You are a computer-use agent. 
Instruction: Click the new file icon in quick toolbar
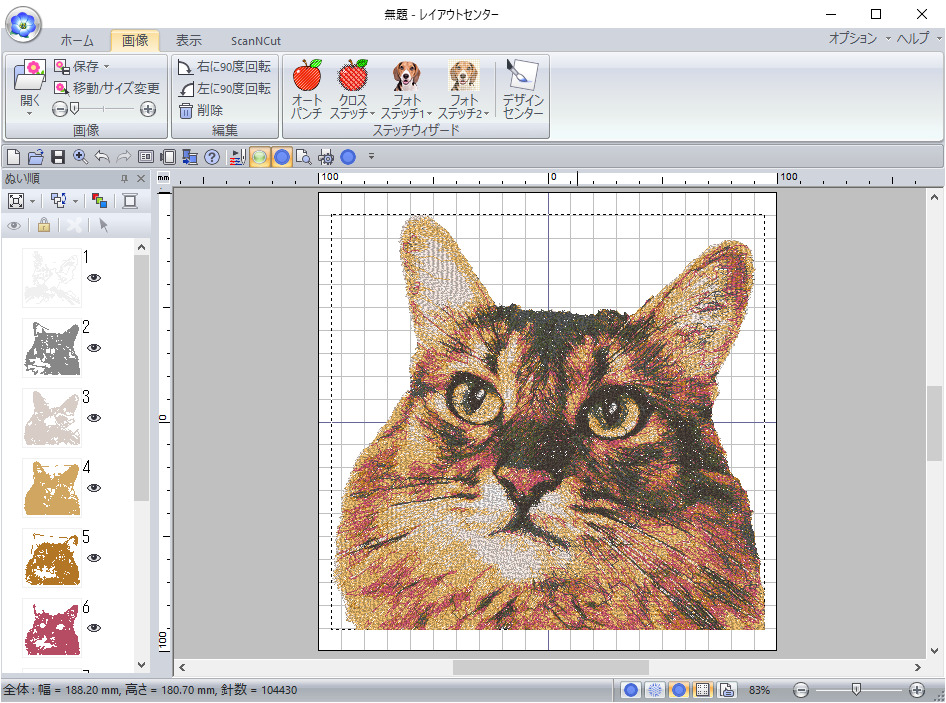[x=13, y=157]
